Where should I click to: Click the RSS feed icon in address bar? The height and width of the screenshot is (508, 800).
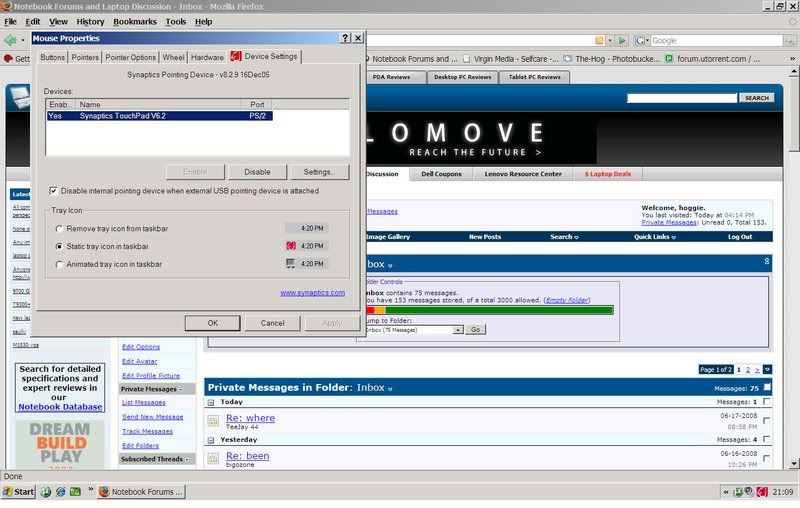coord(599,40)
